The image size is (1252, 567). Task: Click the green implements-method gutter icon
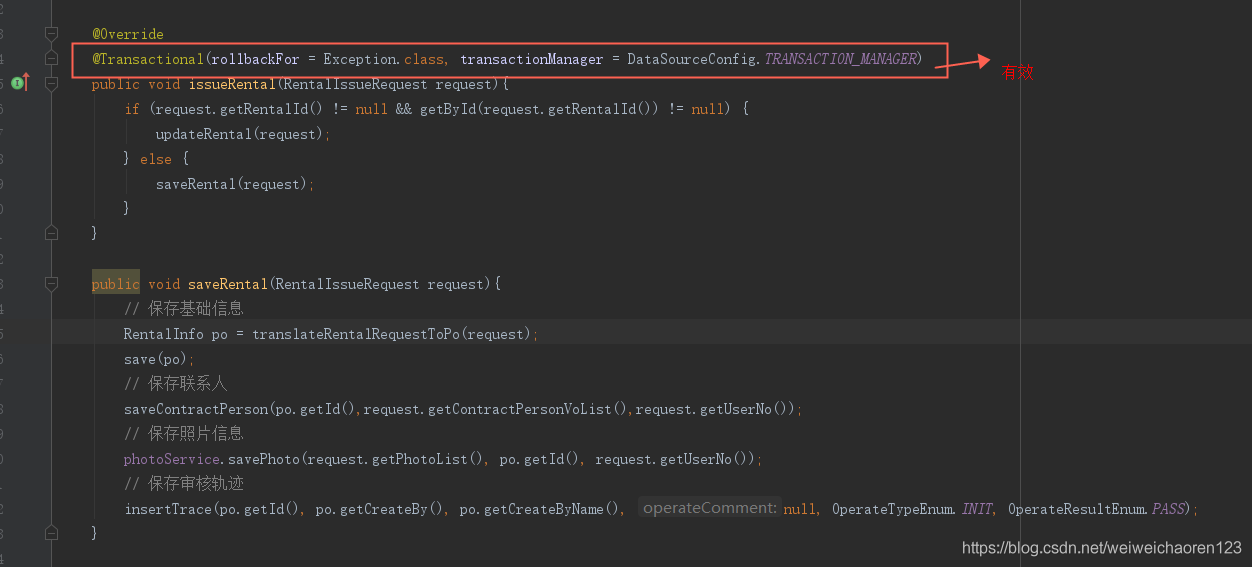pyautogui.click(x=17, y=83)
